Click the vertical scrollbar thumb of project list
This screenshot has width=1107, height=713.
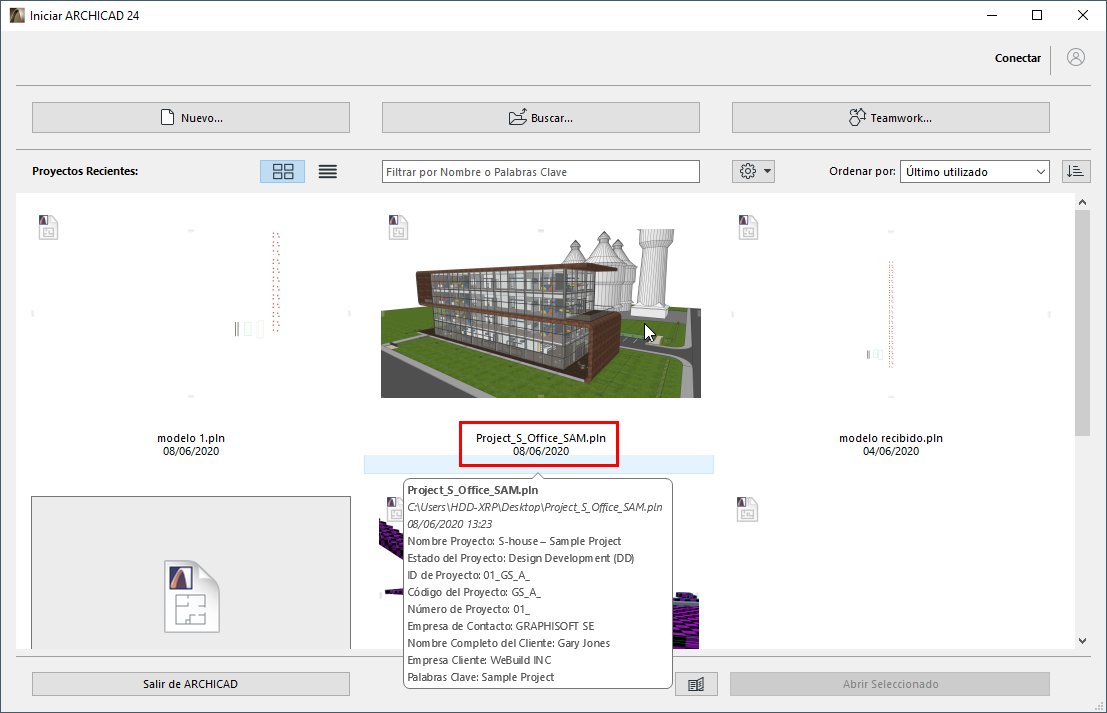pos(1082,323)
